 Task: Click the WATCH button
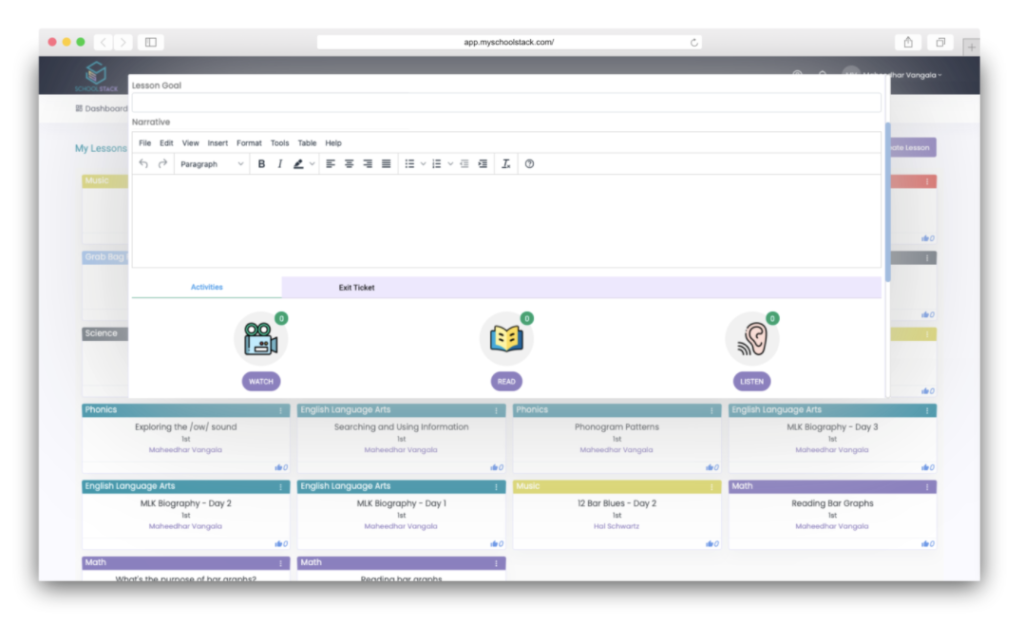tap(261, 381)
